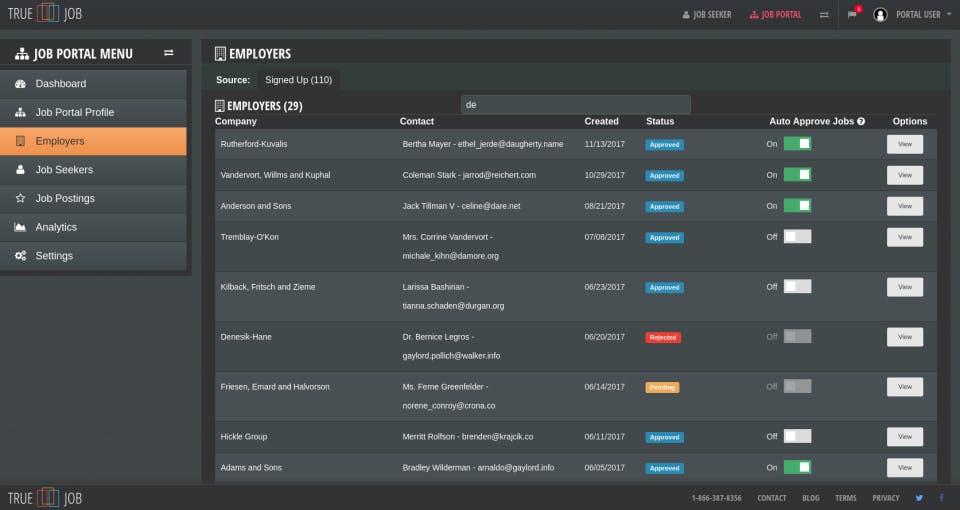Click the footer phone number 1-866-387-8356
The height and width of the screenshot is (510, 960).
tap(716, 498)
